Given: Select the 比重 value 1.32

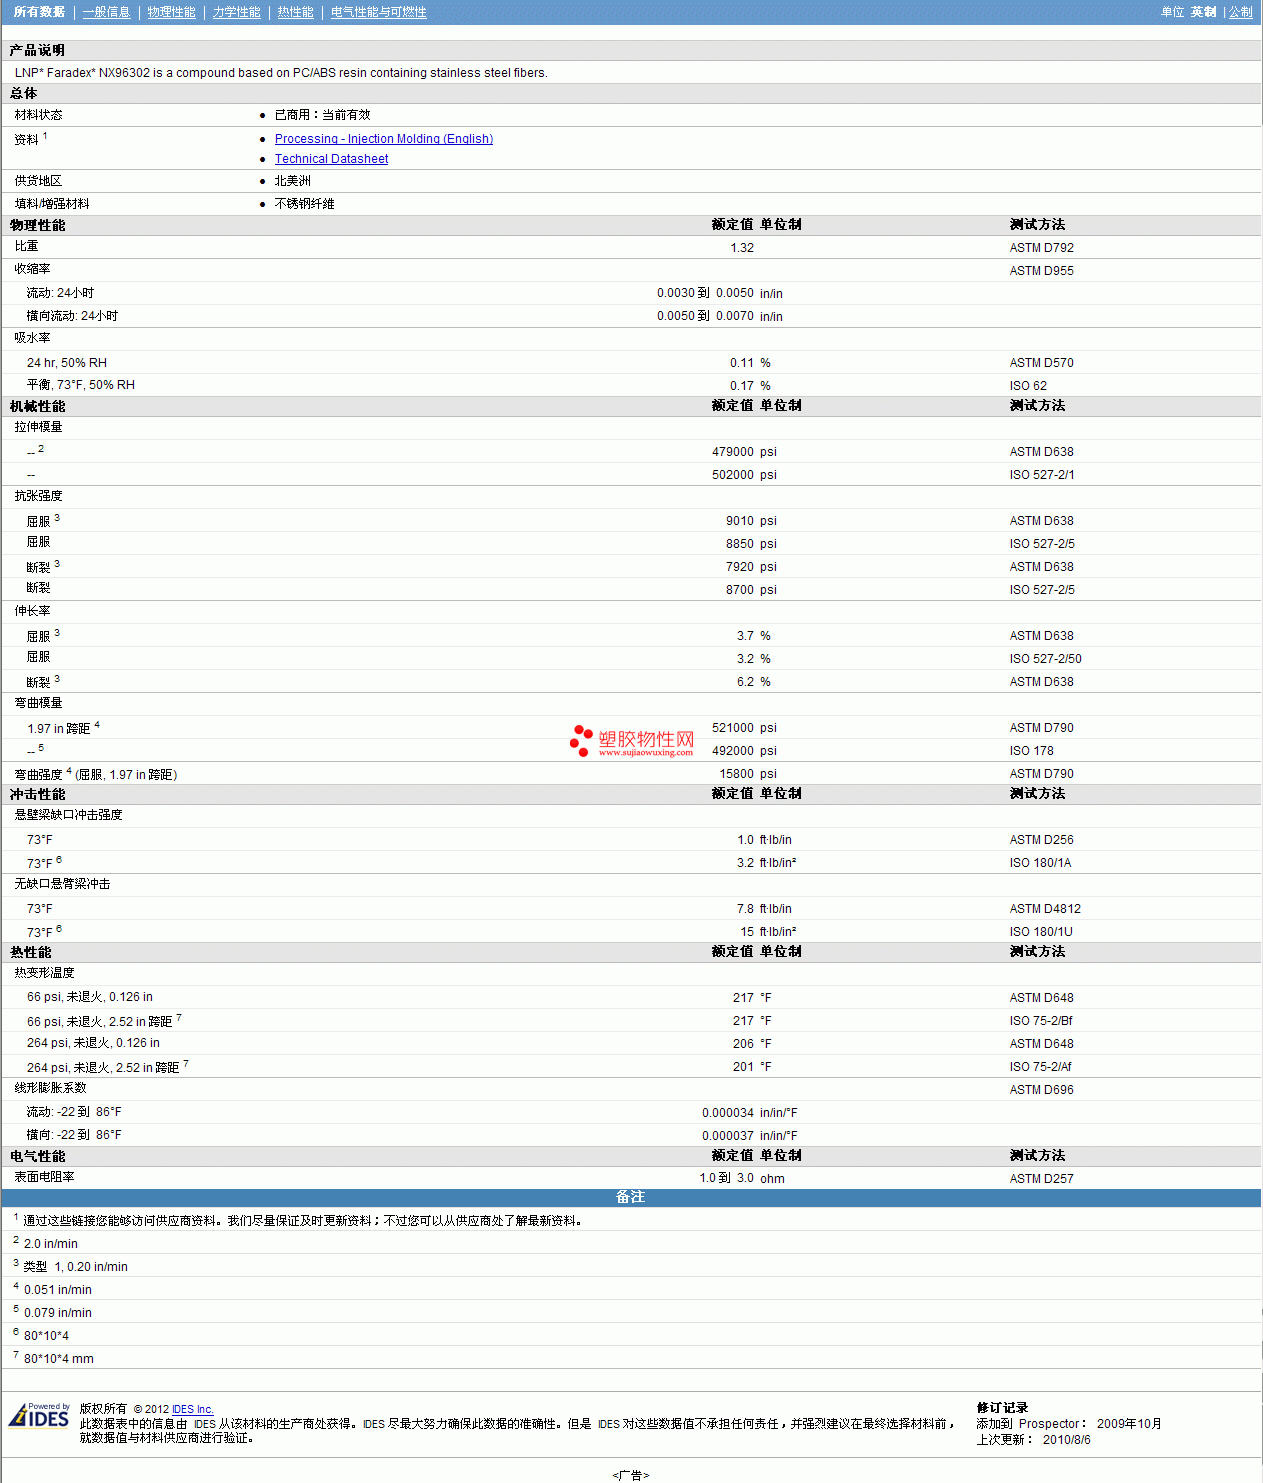Looking at the screenshot, I should [742, 248].
